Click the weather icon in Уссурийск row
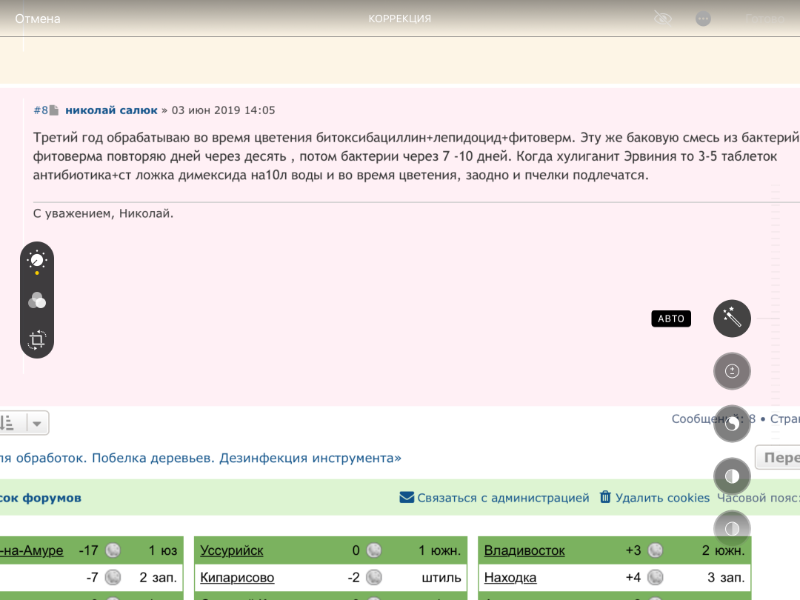800x600 pixels. pos(374,550)
